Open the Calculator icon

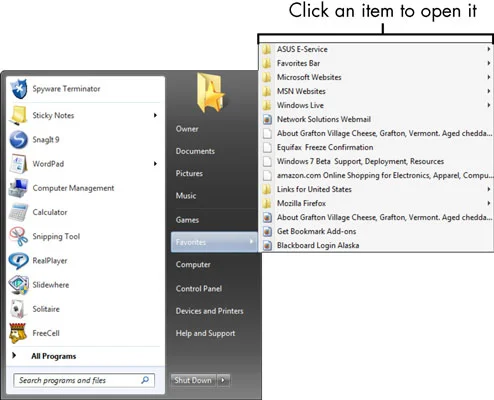tap(18, 212)
